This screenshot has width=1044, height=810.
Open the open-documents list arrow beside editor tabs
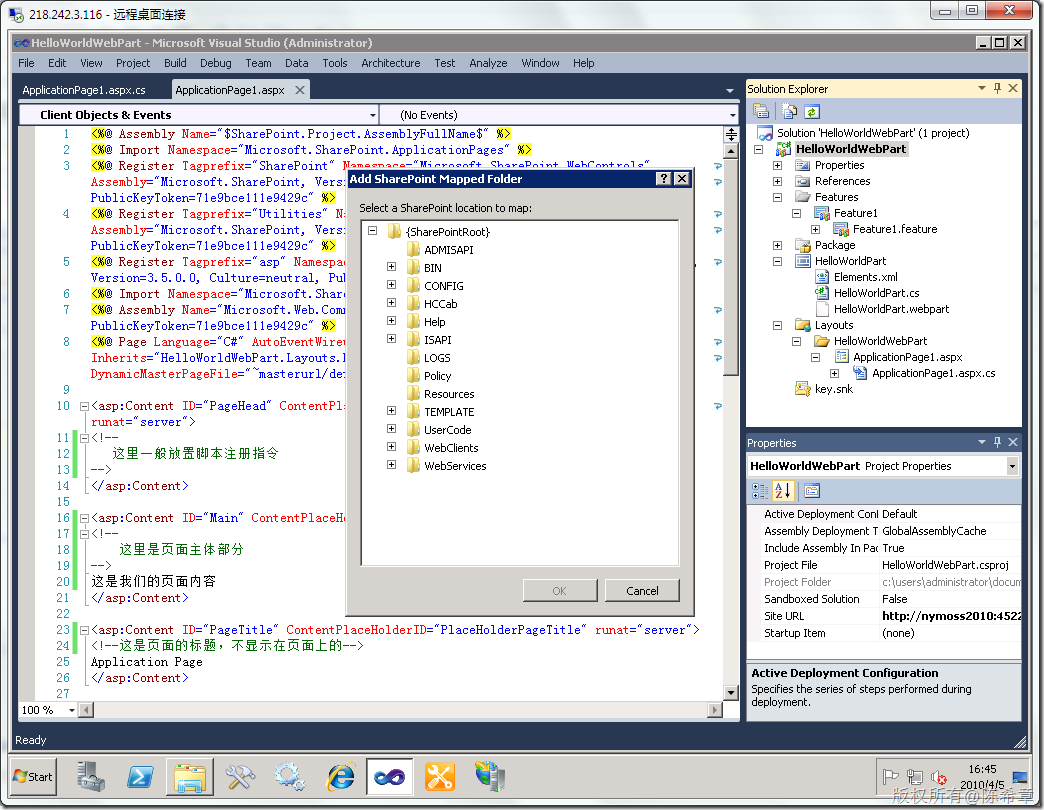tap(730, 91)
